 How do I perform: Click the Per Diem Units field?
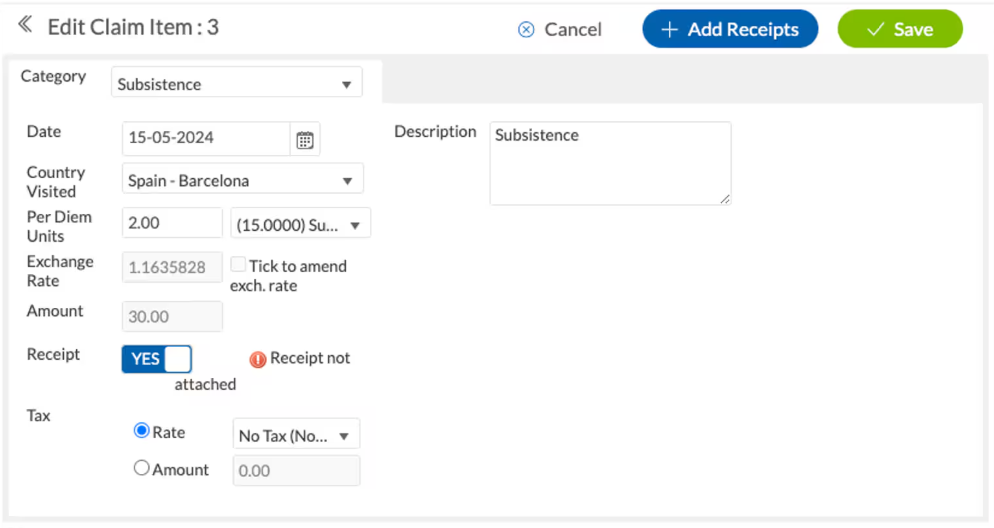[x=172, y=223]
